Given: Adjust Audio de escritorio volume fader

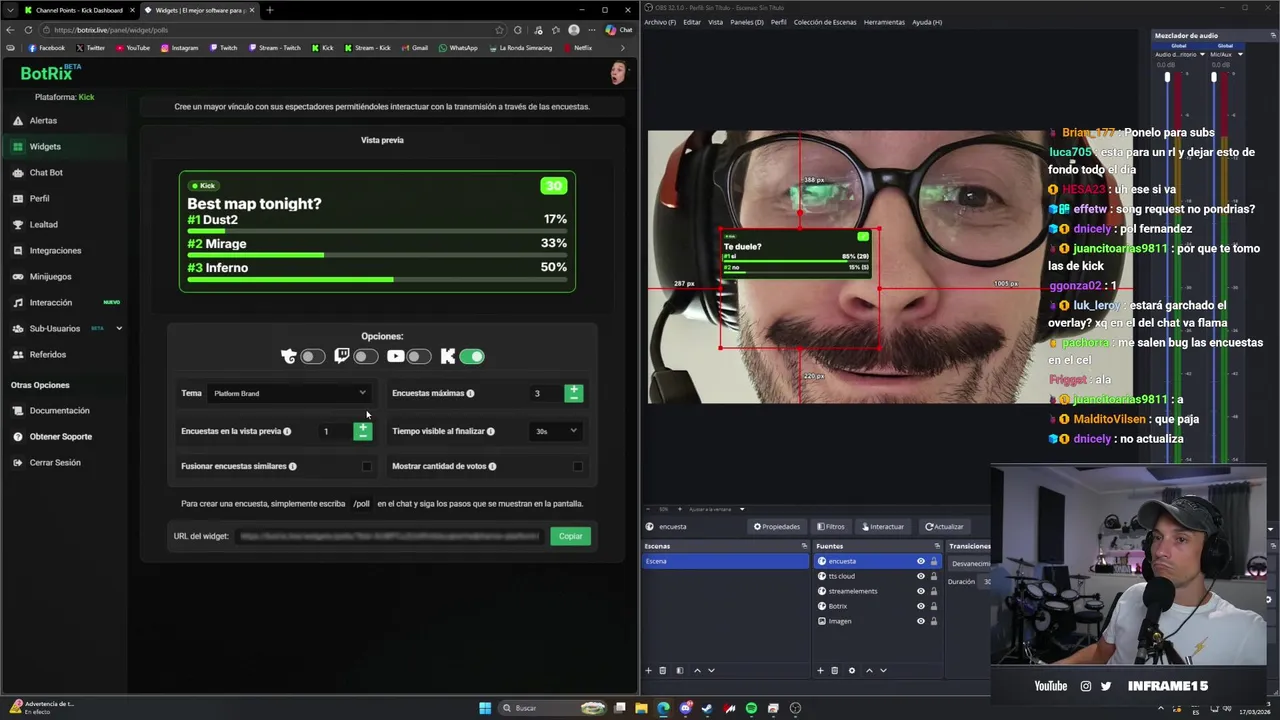Looking at the screenshot, I should 1167,77.
